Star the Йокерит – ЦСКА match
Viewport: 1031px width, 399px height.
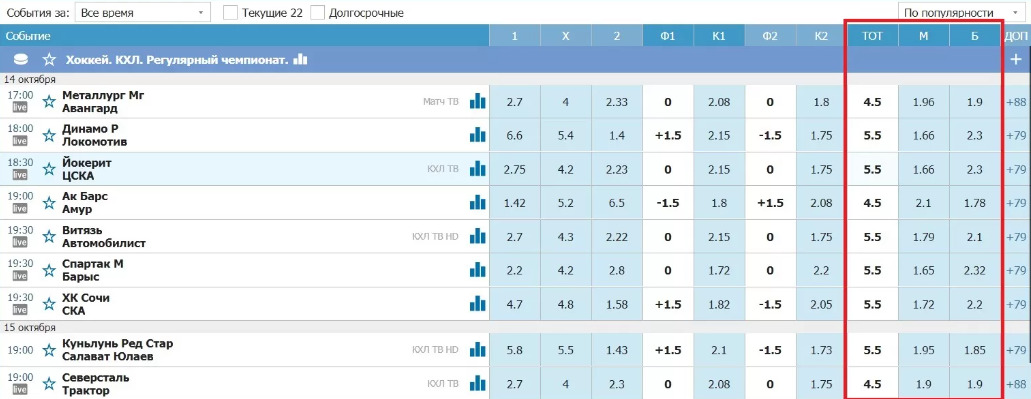(49, 169)
